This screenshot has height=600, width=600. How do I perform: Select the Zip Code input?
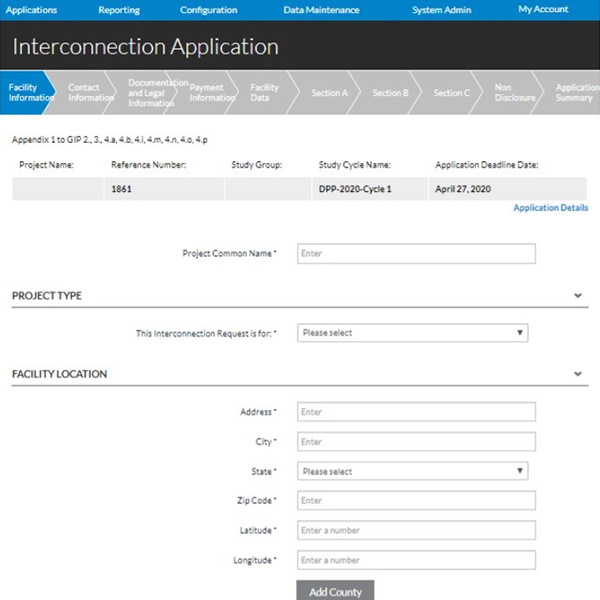tap(416, 500)
